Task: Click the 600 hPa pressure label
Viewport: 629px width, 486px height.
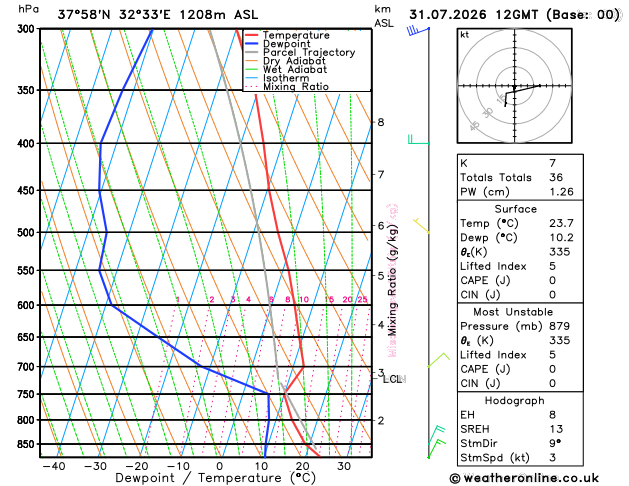Action: pyautogui.click(x=28, y=305)
